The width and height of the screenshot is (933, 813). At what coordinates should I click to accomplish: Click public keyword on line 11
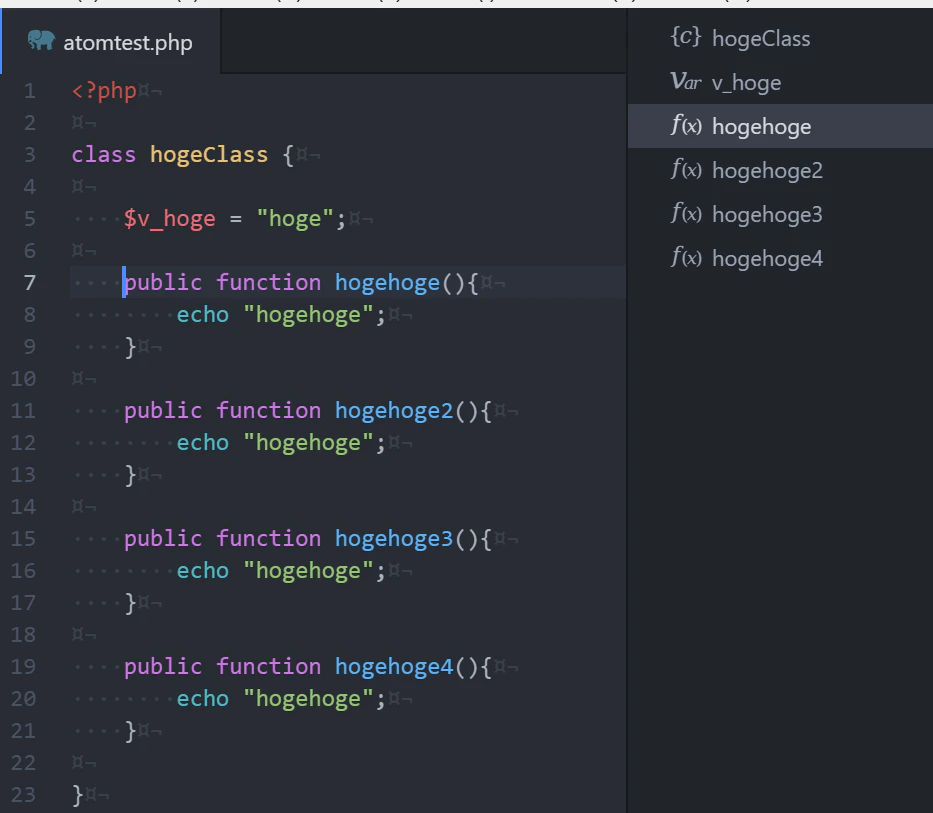[x=163, y=411]
